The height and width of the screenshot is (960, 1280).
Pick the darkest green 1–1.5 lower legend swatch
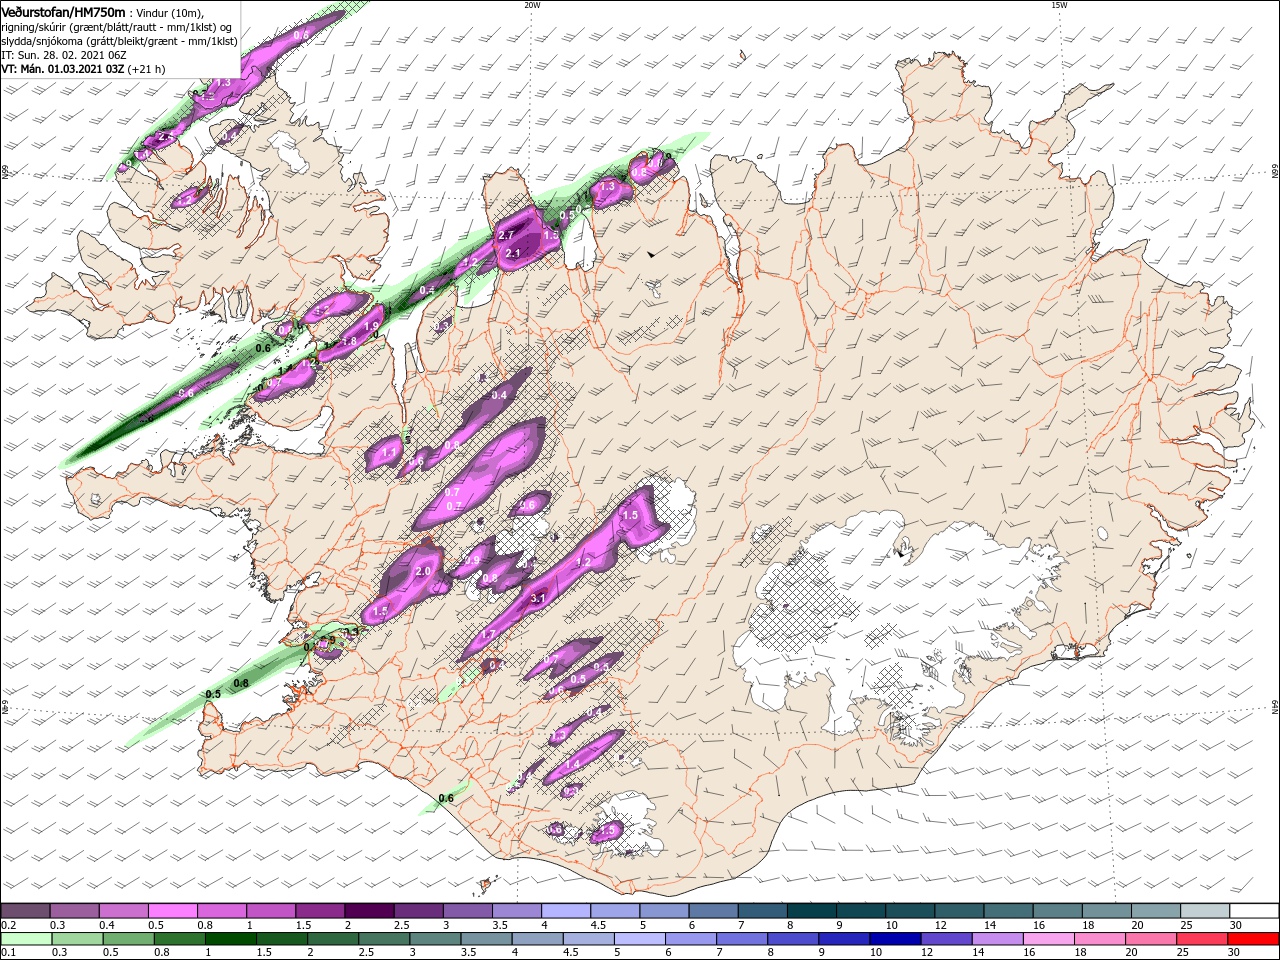click(230, 939)
